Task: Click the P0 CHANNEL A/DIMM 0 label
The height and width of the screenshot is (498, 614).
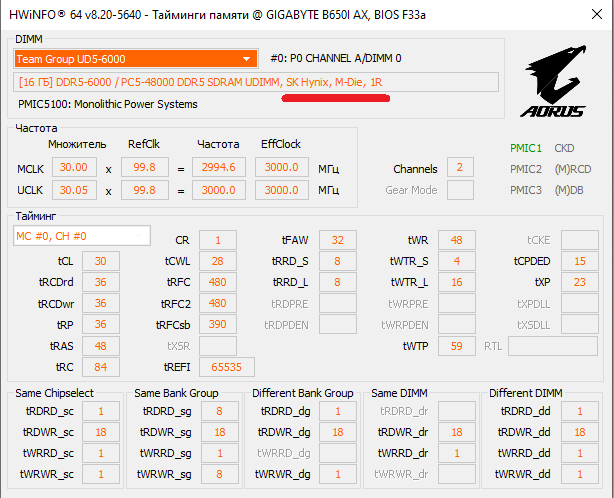Action: 336,58
